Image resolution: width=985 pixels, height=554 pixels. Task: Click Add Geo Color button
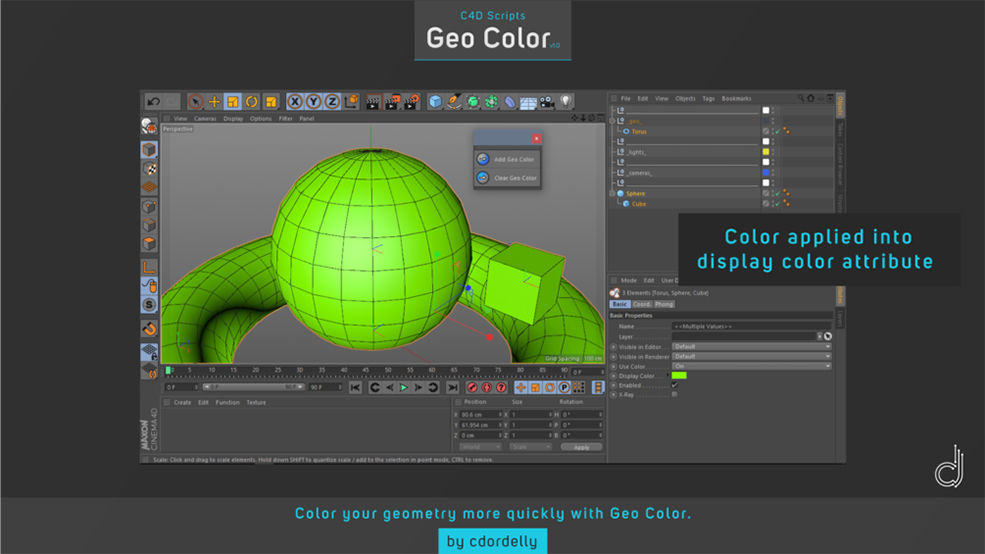click(x=507, y=159)
